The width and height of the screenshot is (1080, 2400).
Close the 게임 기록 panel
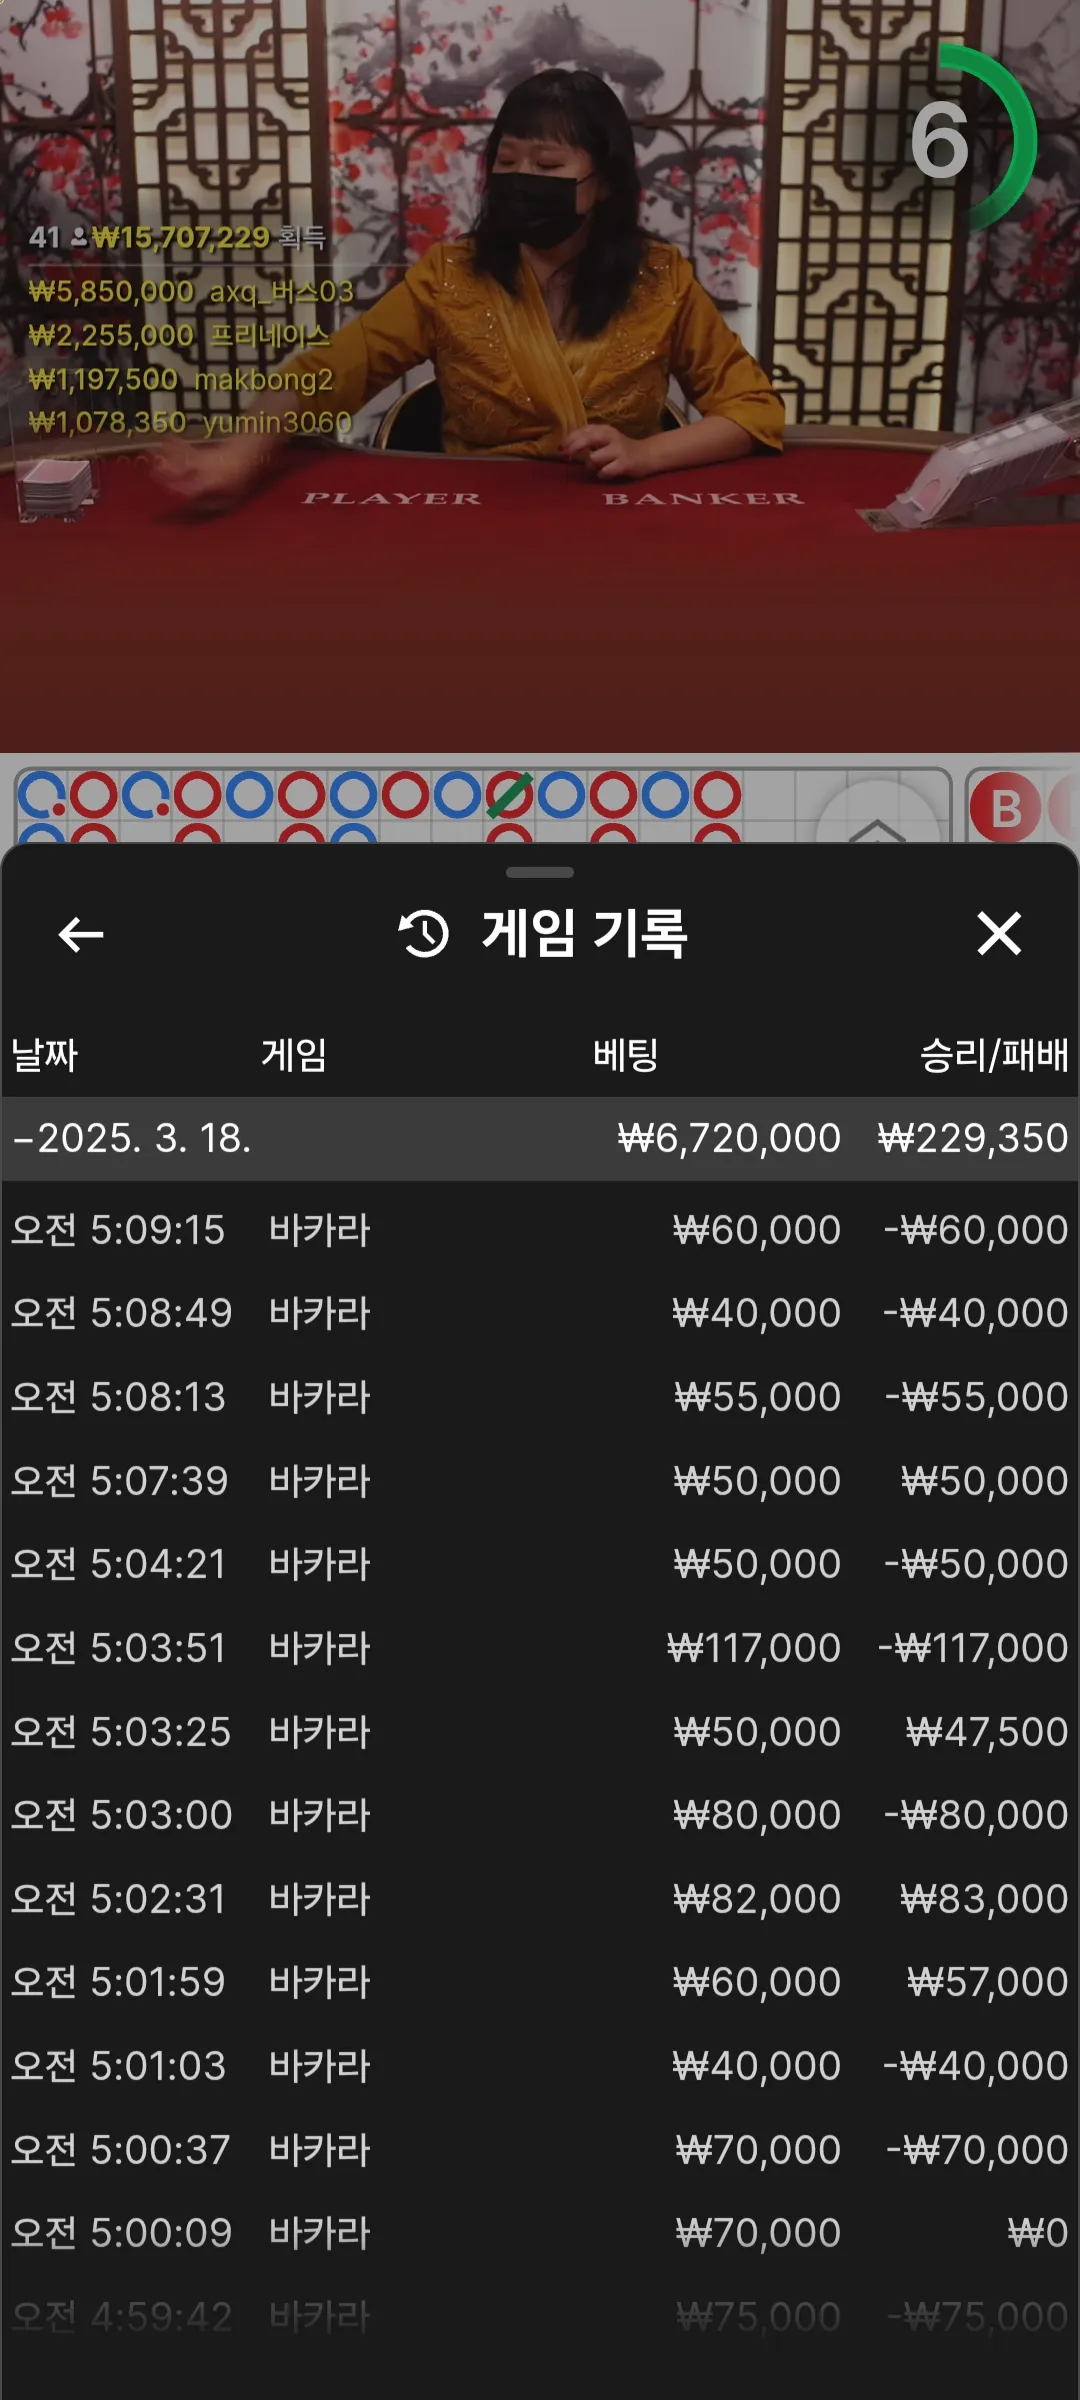(999, 934)
